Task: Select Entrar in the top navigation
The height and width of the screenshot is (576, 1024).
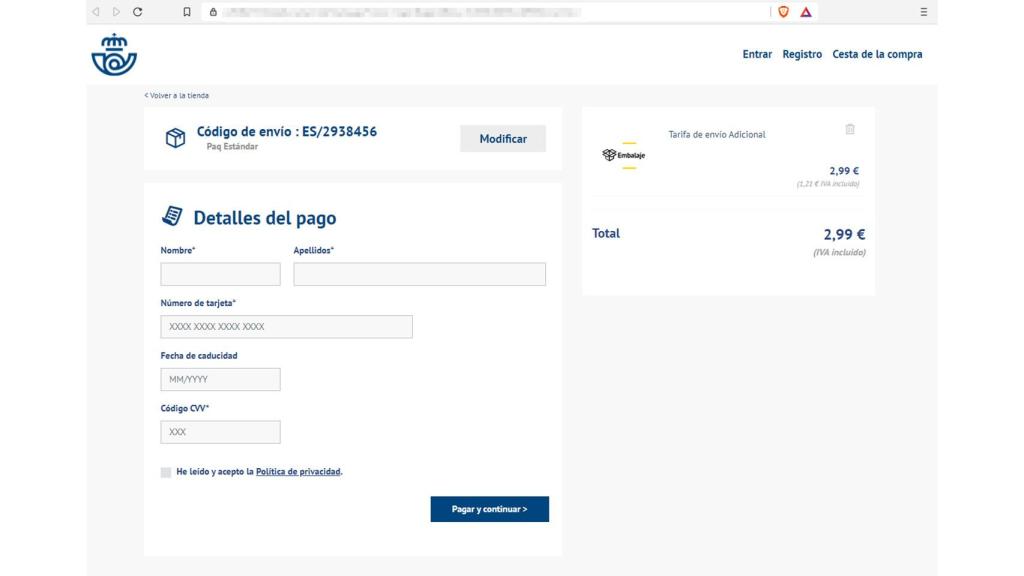Action: [x=757, y=54]
